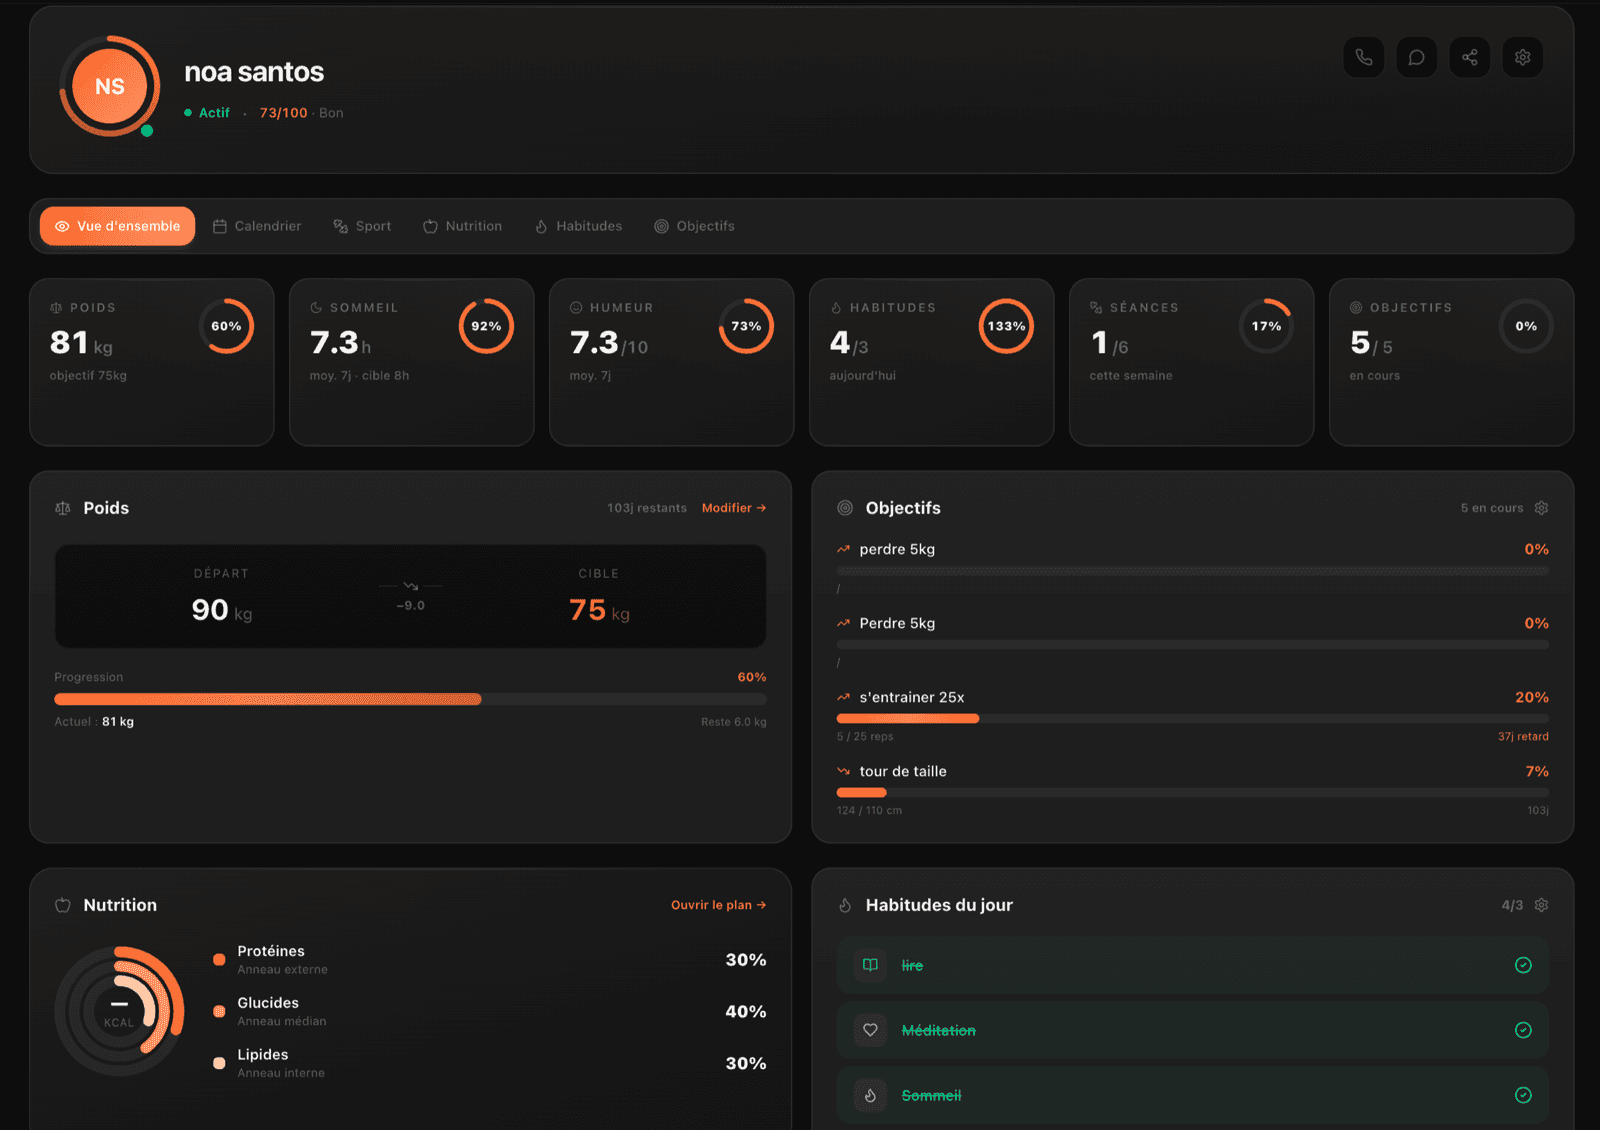Open the nutrition plan via Ouvrir le plan
The height and width of the screenshot is (1130, 1600).
[x=718, y=904]
